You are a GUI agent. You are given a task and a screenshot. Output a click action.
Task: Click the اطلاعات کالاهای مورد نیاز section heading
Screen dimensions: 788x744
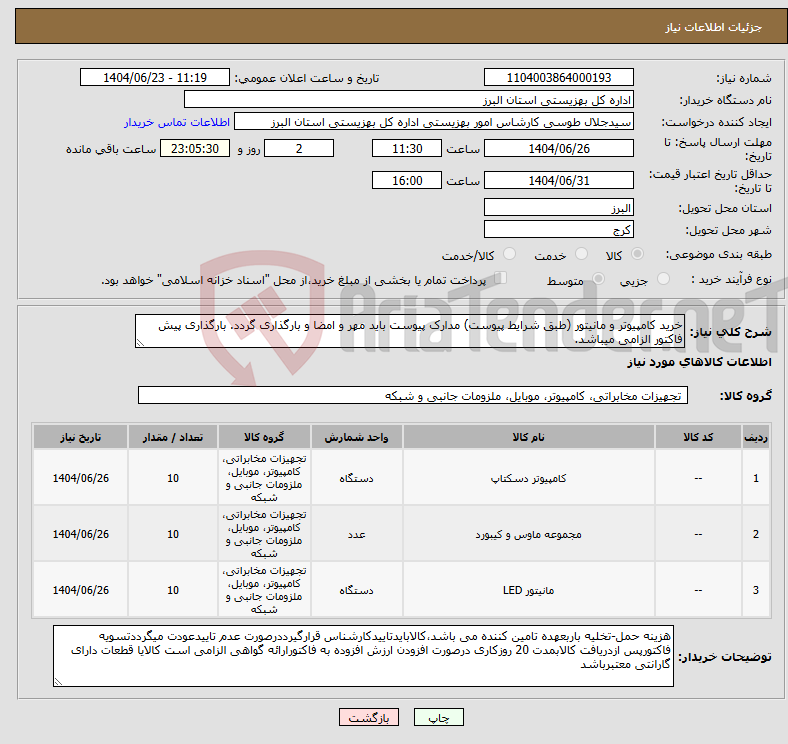click(699, 362)
